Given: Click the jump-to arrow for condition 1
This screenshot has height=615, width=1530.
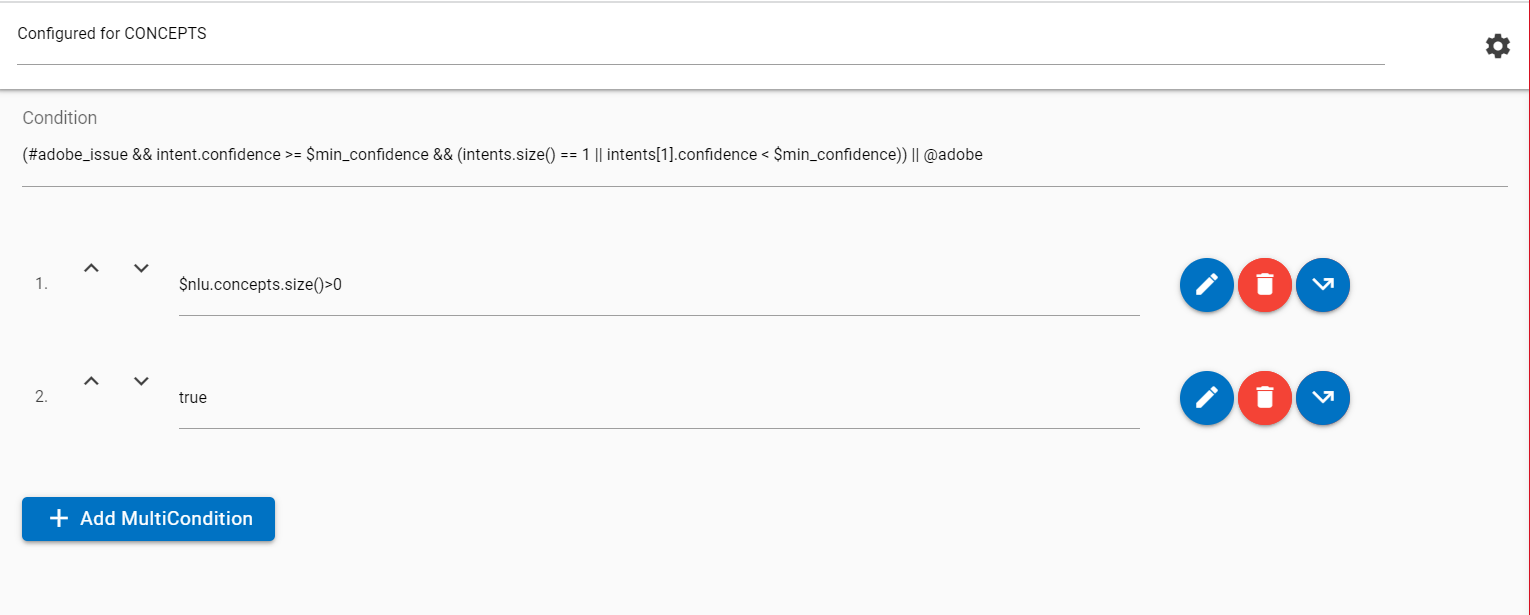Looking at the screenshot, I should (x=1322, y=285).
